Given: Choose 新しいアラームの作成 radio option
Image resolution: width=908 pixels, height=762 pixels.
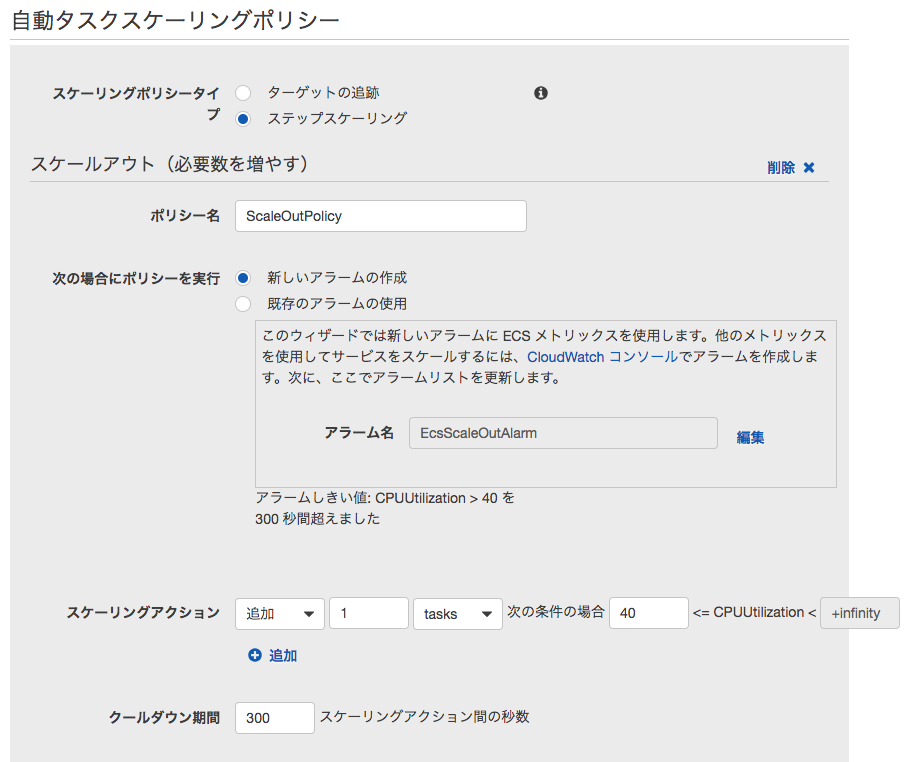Looking at the screenshot, I should pos(243,278).
